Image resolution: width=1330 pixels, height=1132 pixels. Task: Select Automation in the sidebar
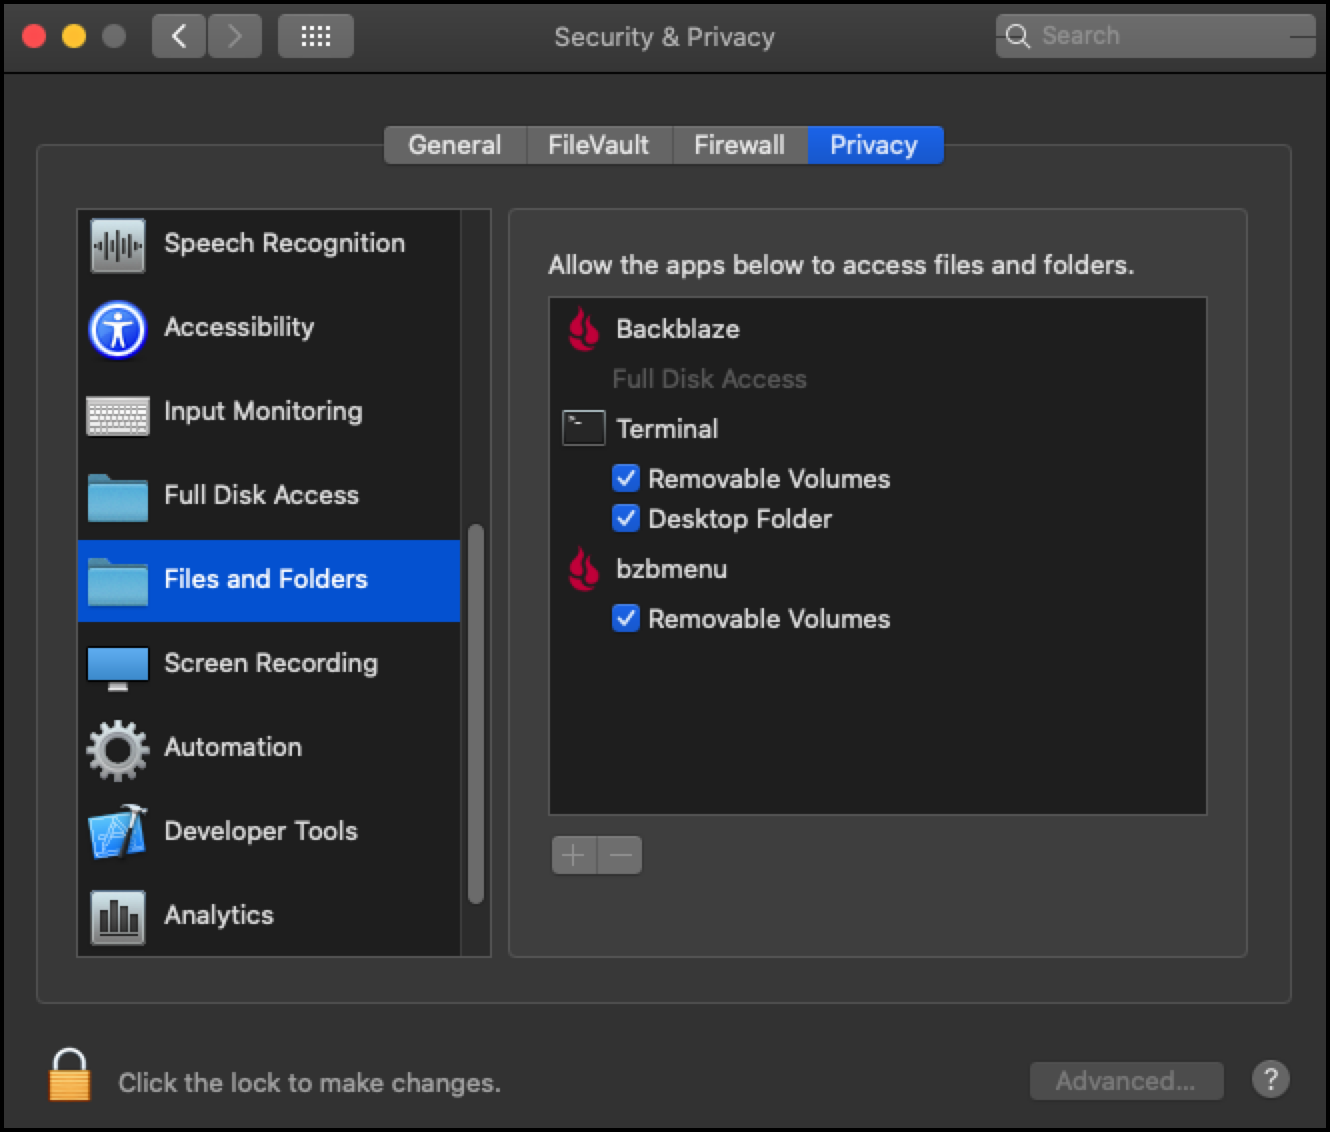tap(269, 748)
